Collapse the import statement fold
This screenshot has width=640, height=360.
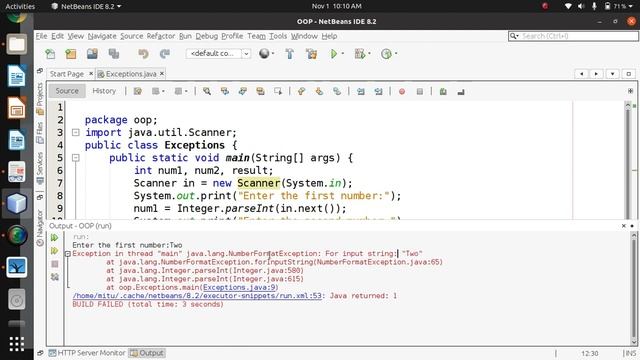(76, 132)
